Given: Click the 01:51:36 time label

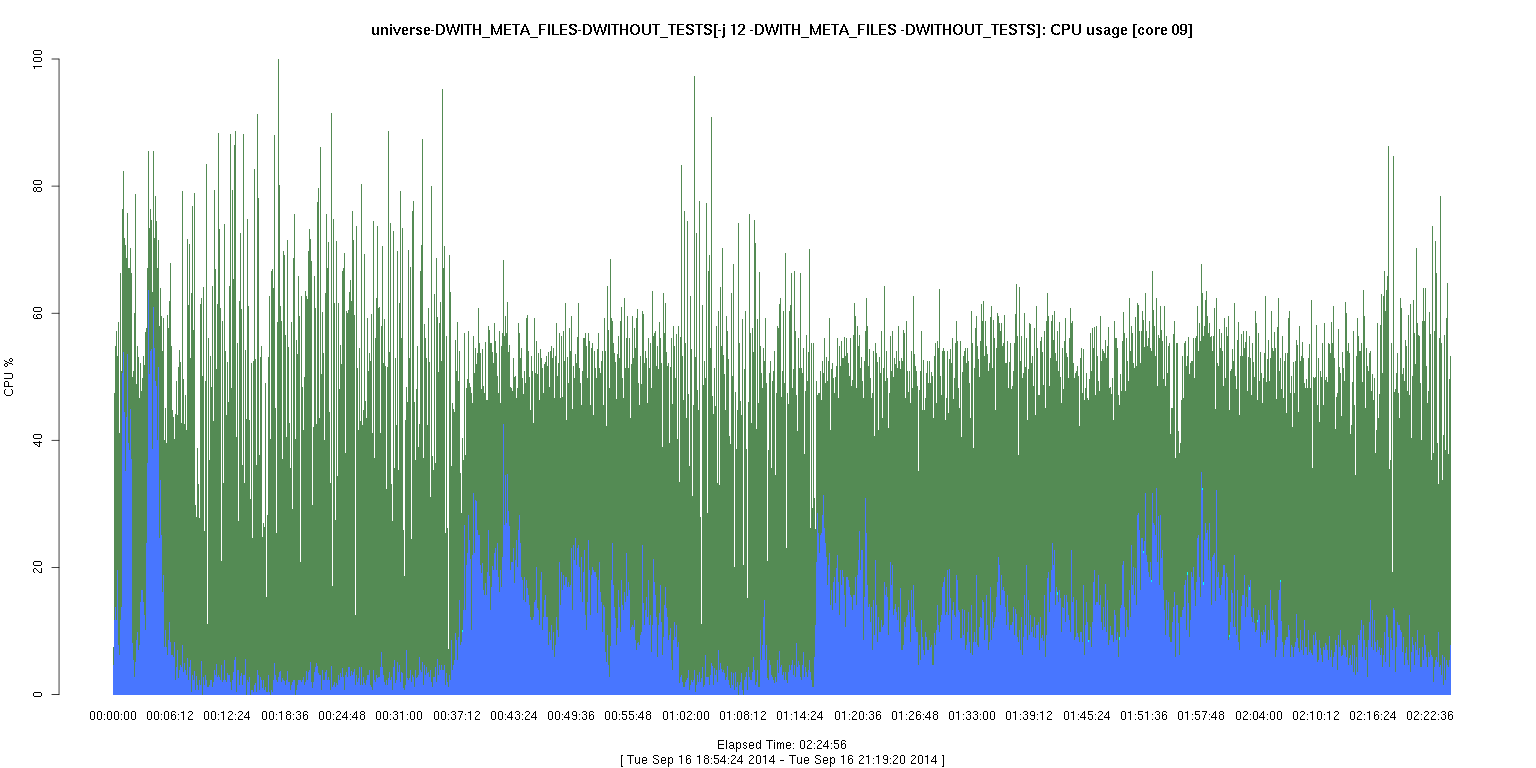Looking at the screenshot, I should pyautogui.click(x=1144, y=716).
